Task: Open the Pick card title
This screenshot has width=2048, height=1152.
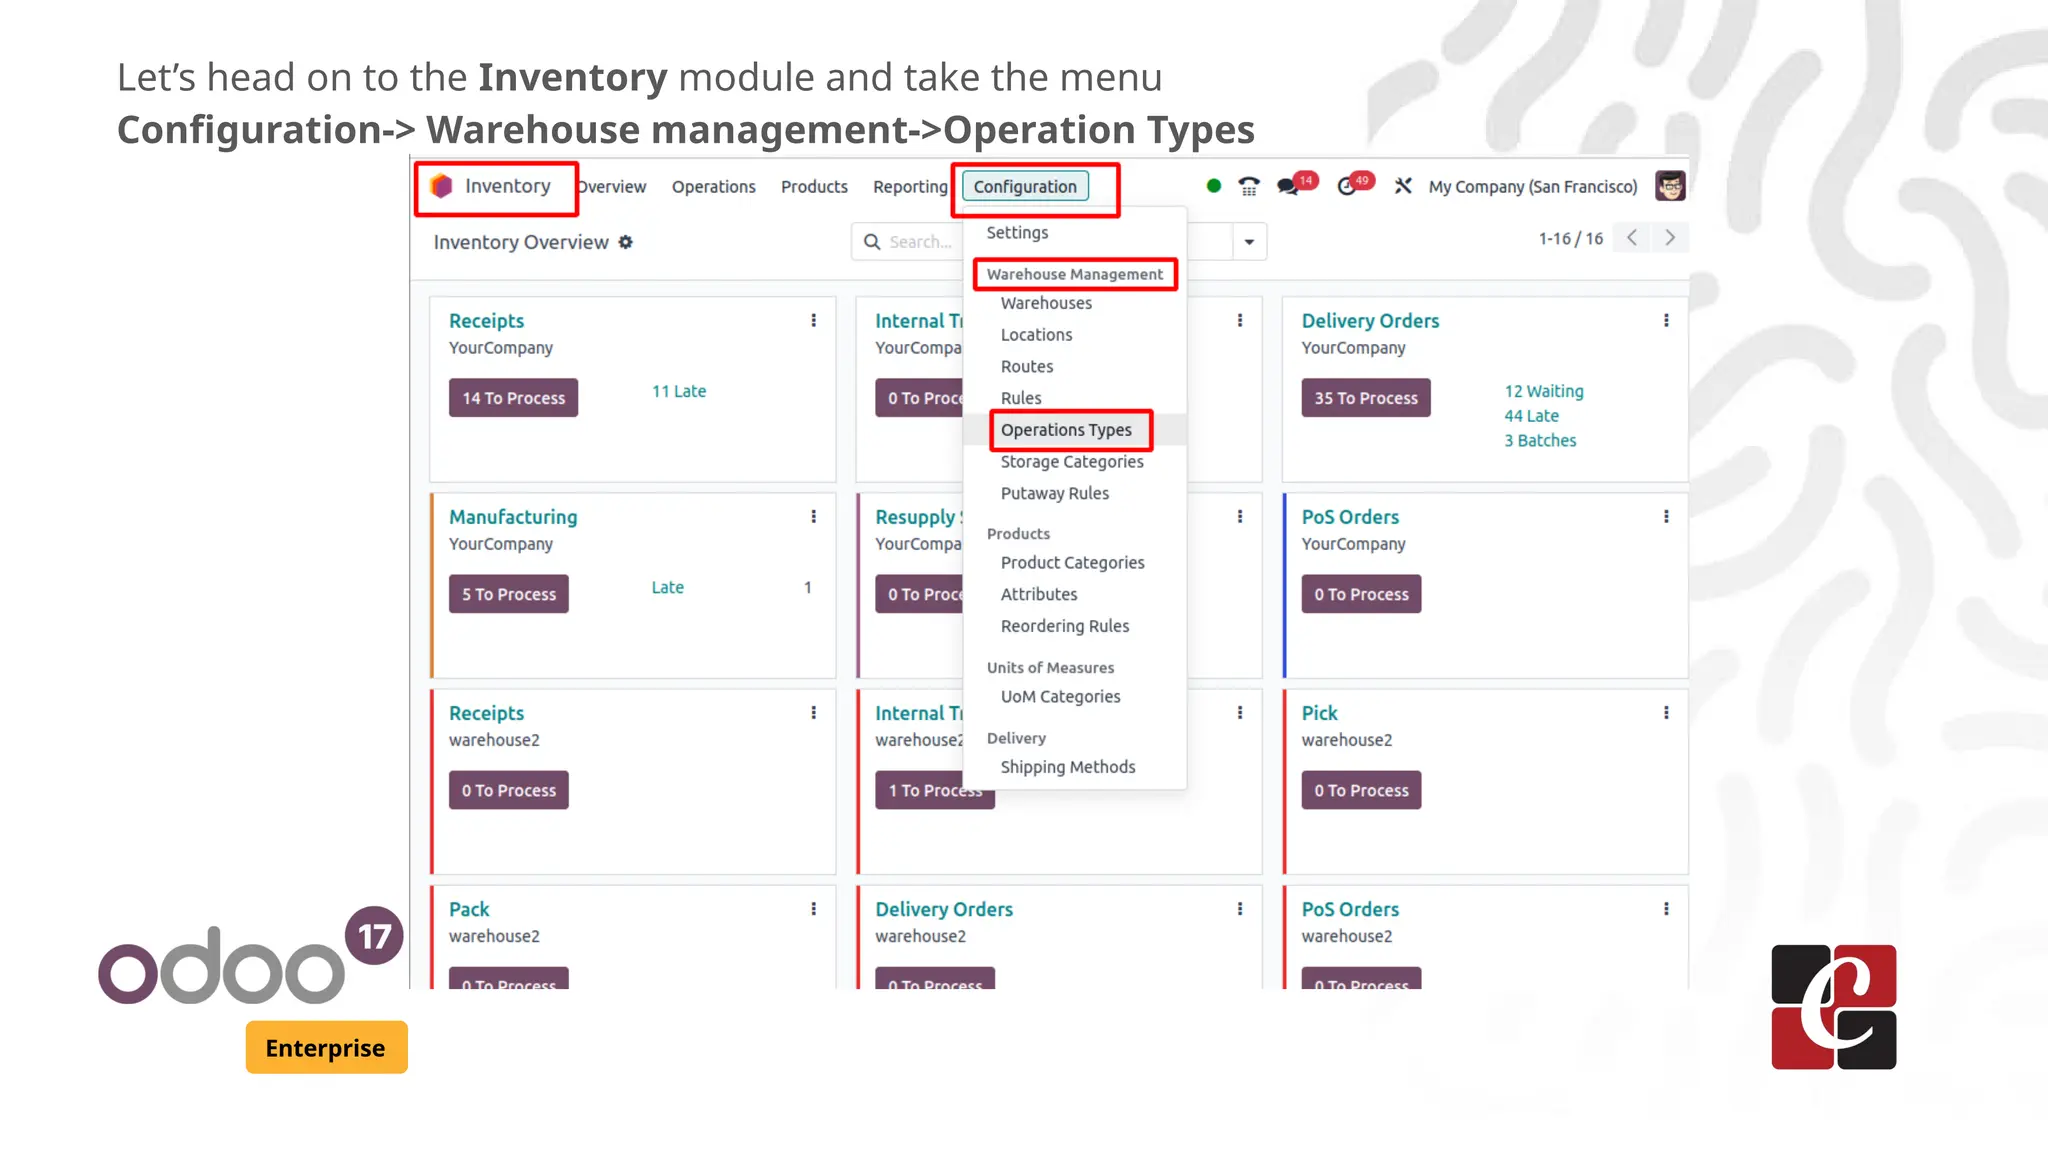Action: 1319,713
